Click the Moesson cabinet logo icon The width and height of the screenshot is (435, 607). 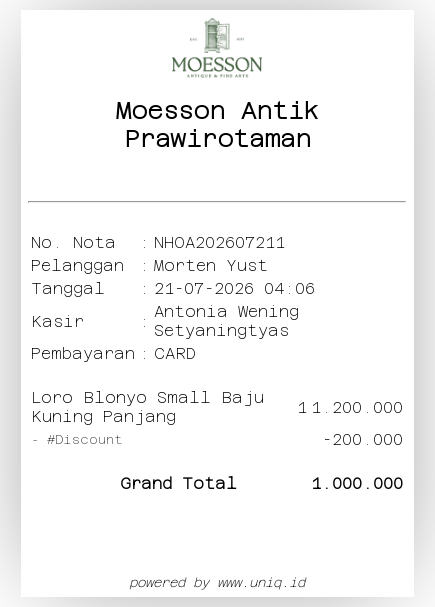(217, 35)
